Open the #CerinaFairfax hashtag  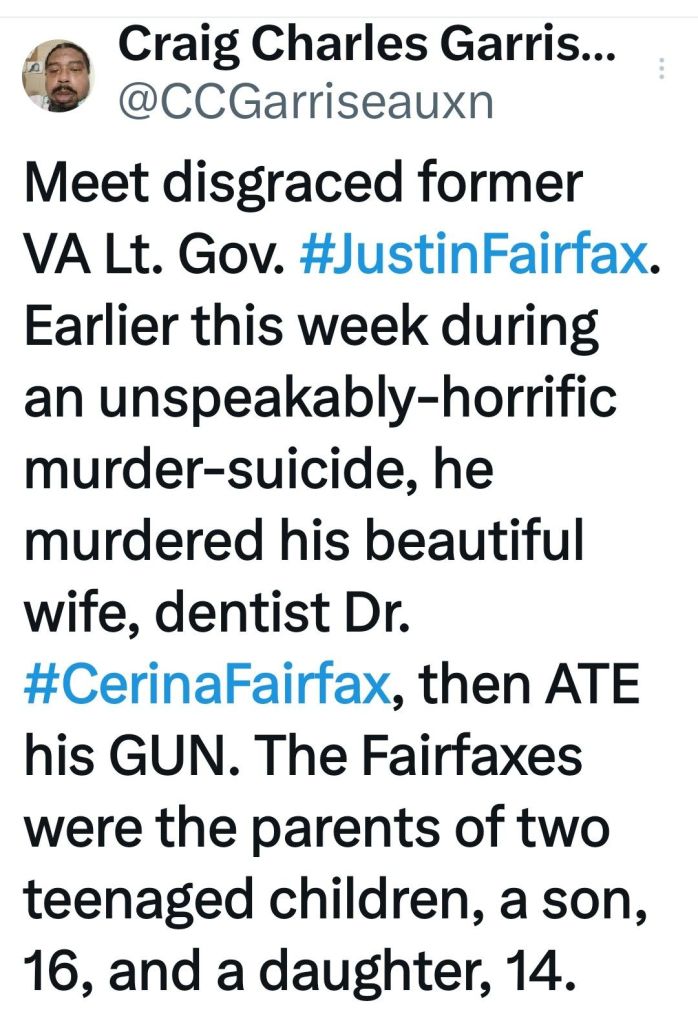point(204,689)
